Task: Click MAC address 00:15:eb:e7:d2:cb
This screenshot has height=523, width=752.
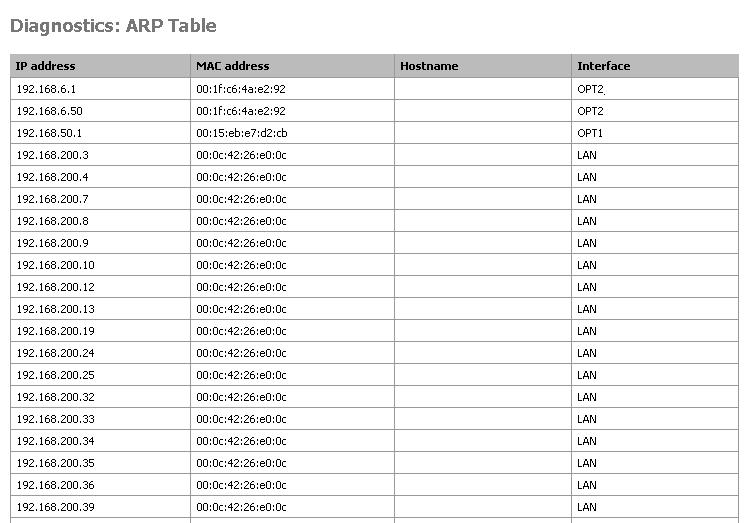Action: (x=242, y=133)
